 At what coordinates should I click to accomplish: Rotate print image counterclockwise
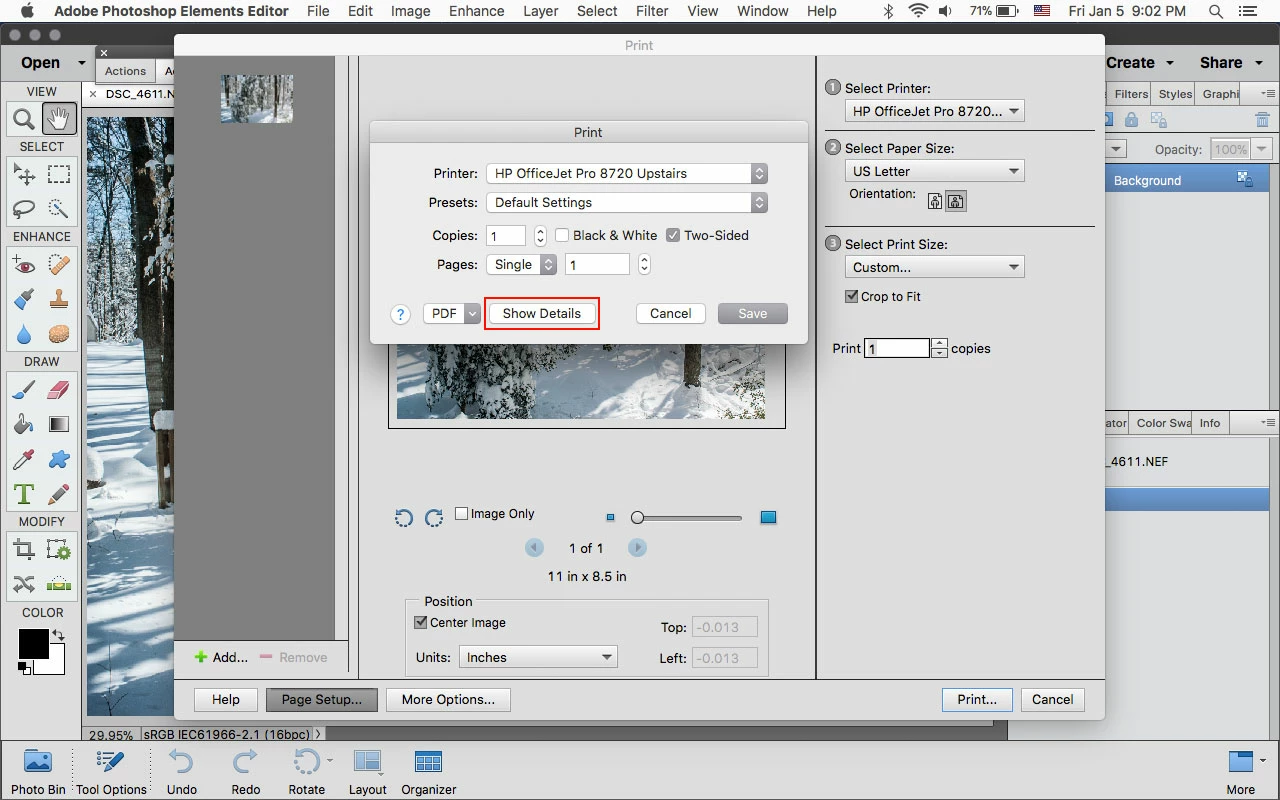(x=404, y=518)
